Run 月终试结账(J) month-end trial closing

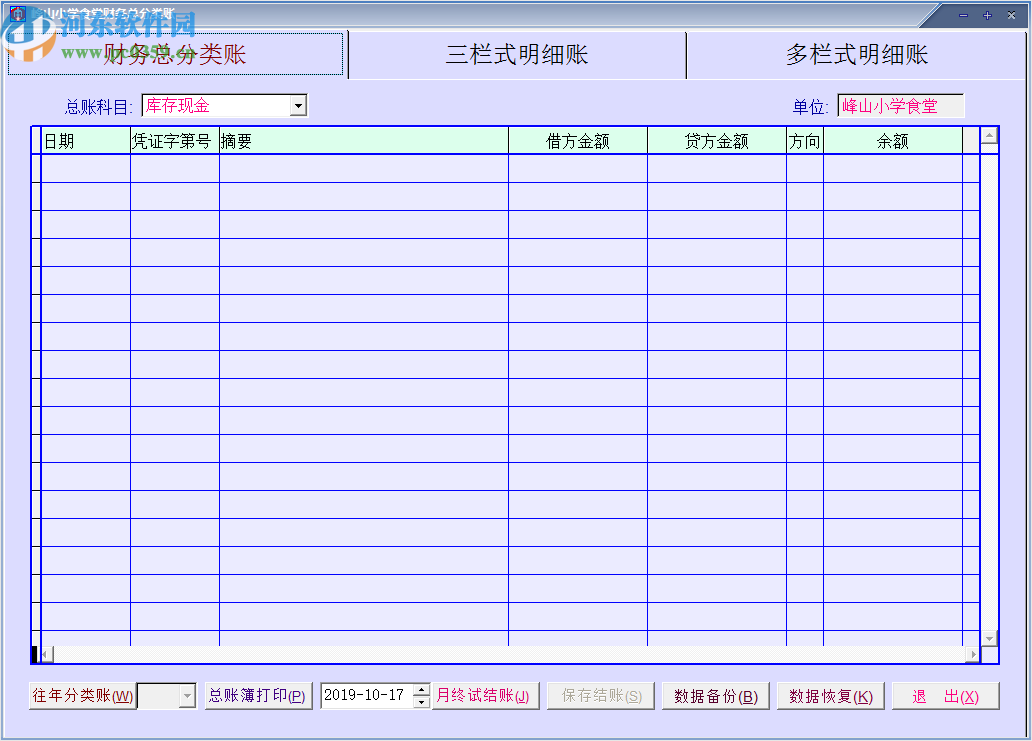pyautogui.click(x=485, y=695)
